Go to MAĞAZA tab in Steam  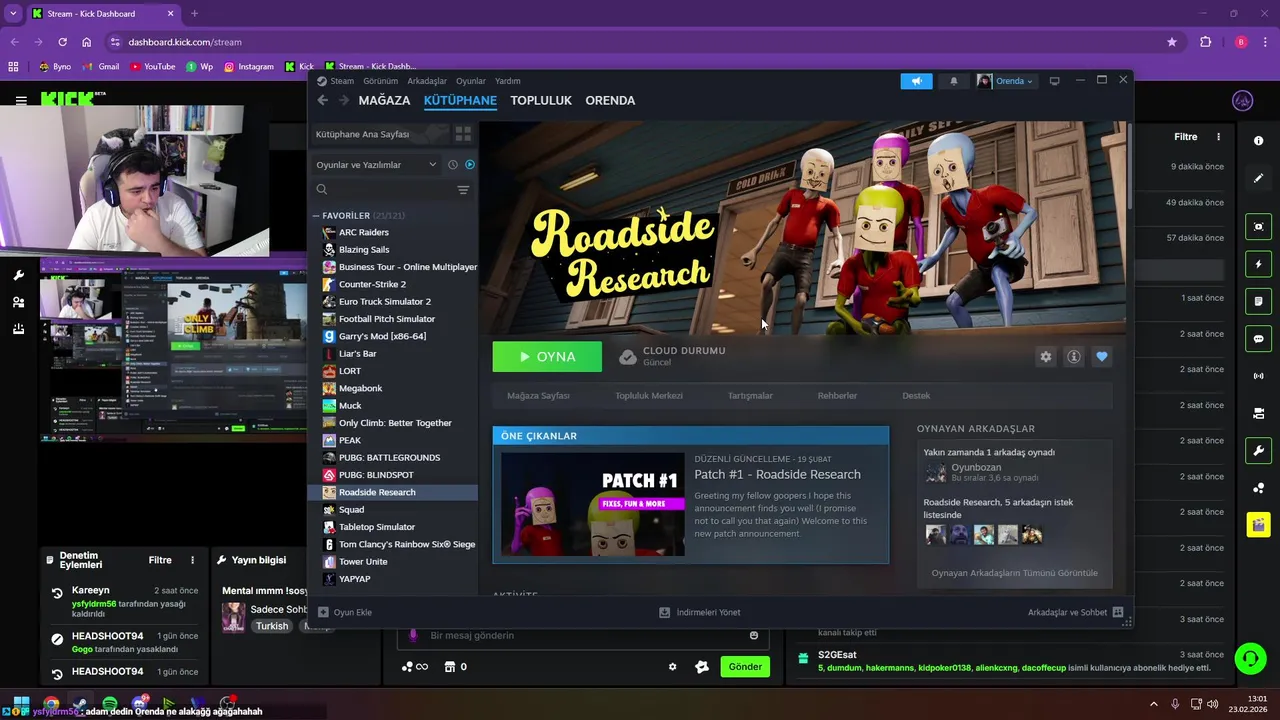(384, 100)
